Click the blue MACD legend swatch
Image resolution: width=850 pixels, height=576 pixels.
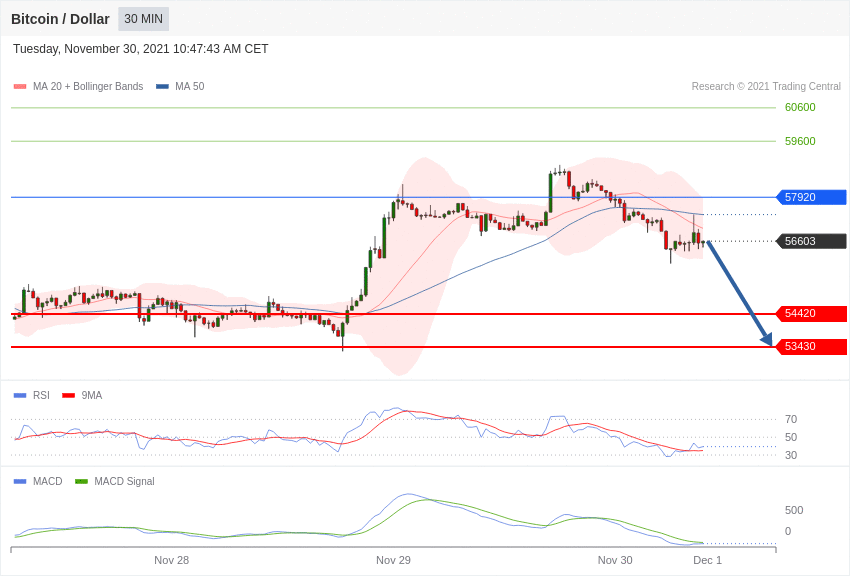pos(20,481)
